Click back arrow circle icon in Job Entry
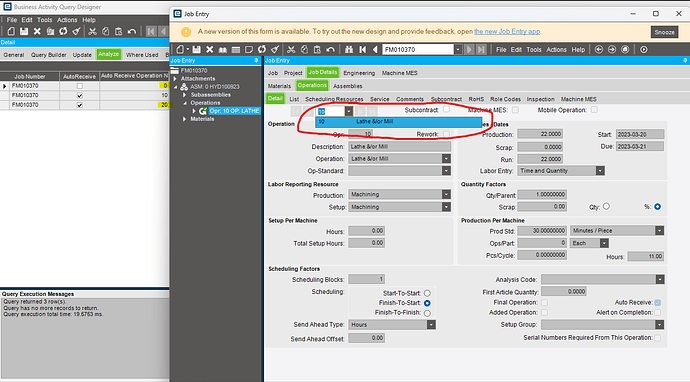The image size is (690, 382). tap(598, 50)
